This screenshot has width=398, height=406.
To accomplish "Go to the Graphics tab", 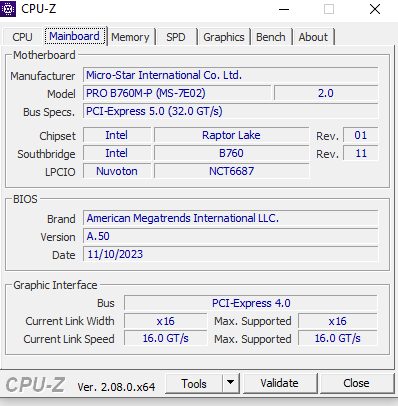I will pyautogui.click(x=224, y=37).
